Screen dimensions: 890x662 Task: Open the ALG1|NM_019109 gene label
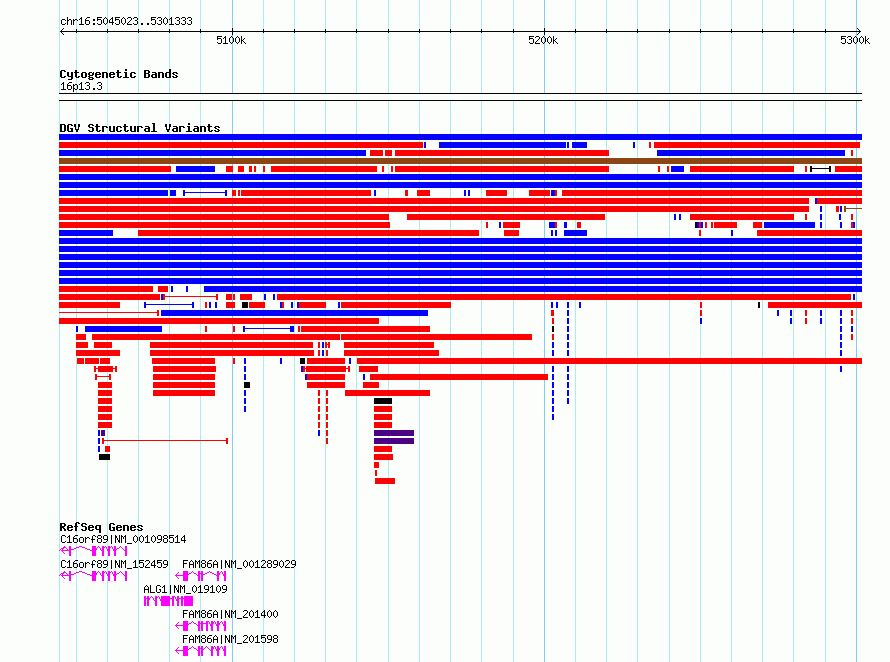pos(185,589)
